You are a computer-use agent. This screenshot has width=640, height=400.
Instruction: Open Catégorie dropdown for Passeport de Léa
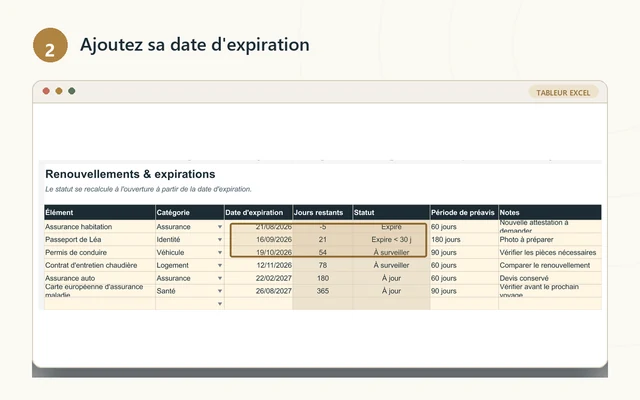coord(220,240)
